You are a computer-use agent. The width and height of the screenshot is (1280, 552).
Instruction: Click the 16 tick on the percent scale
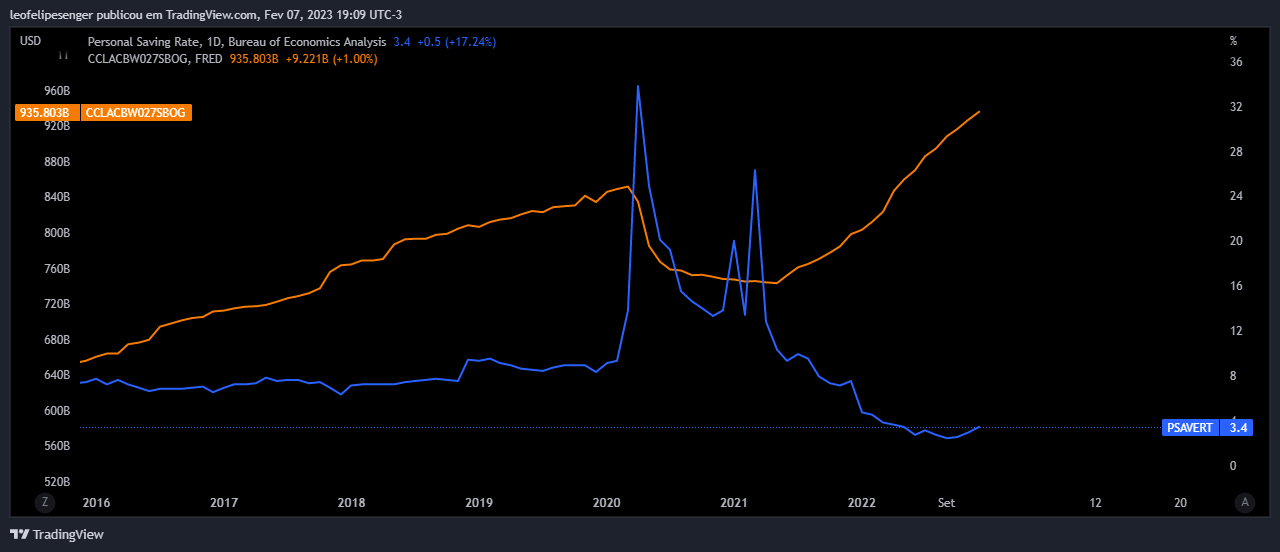pos(1236,286)
